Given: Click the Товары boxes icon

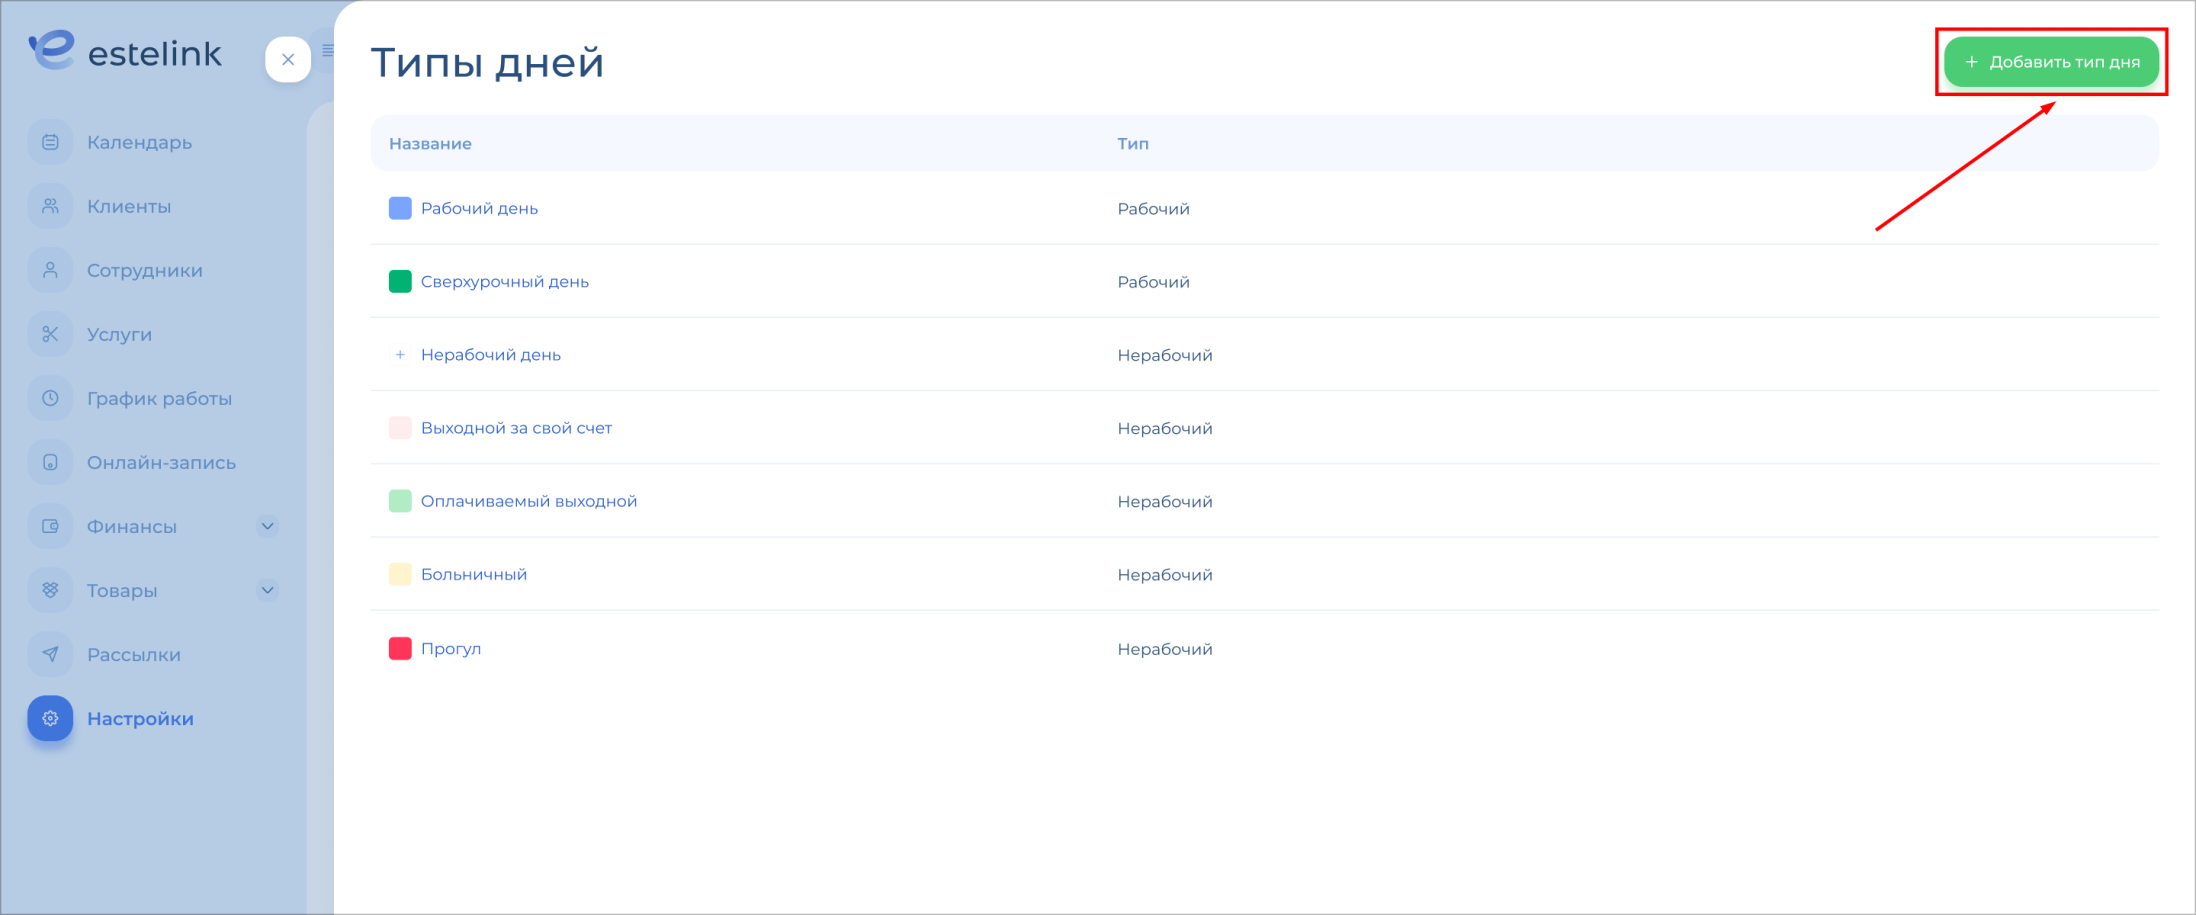Looking at the screenshot, I should [x=50, y=590].
